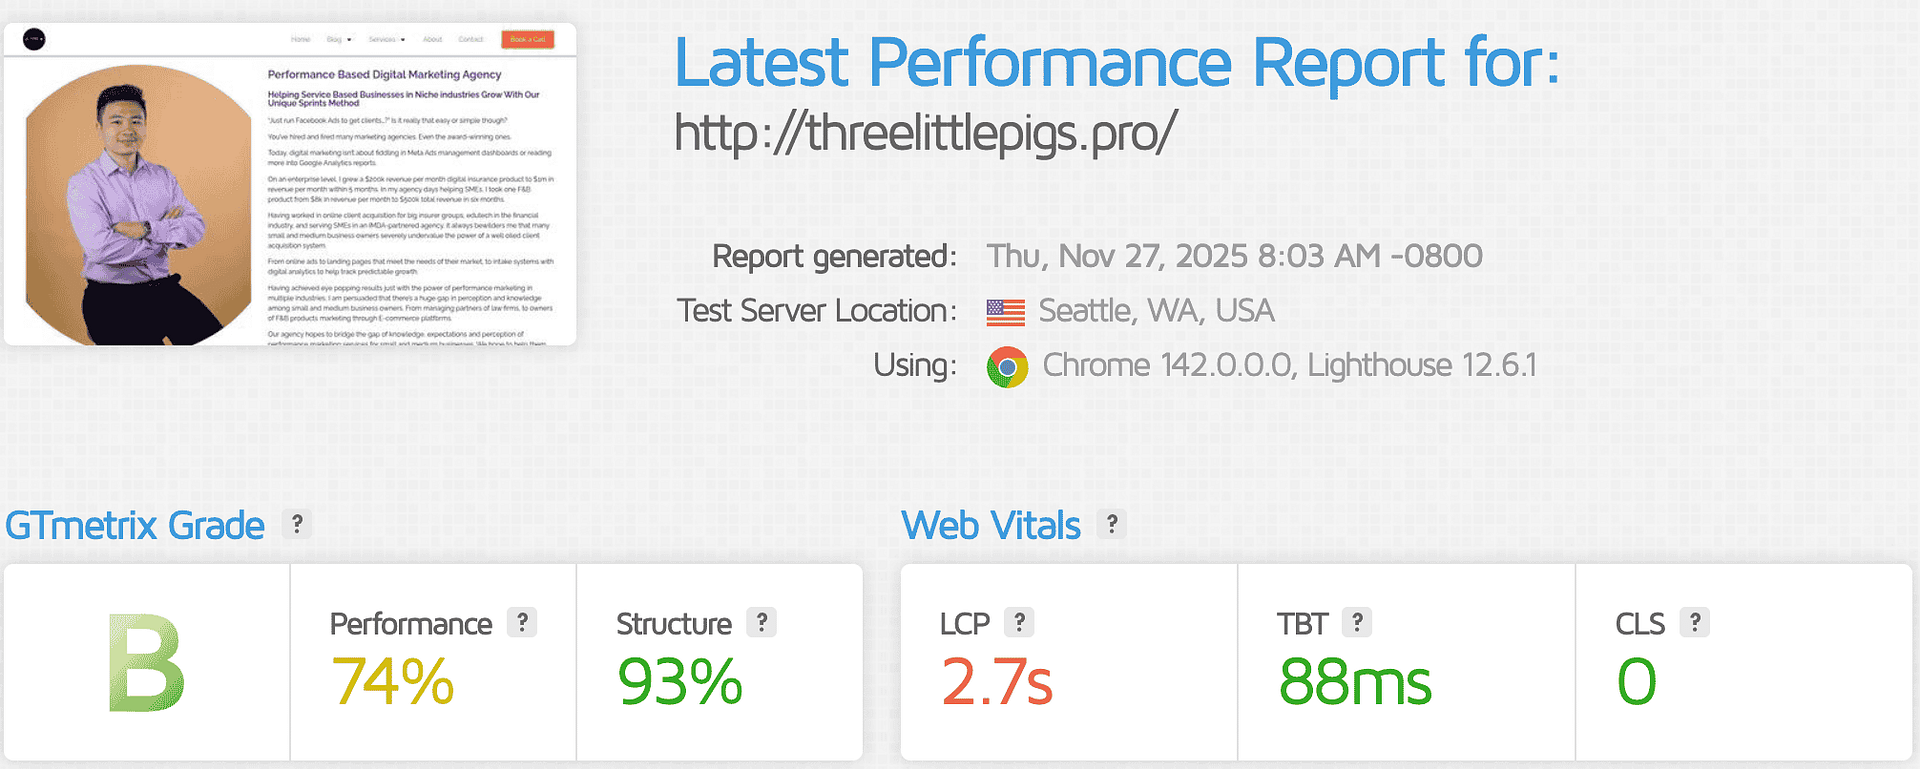Click the 88ms TBT value
Image resolution: width=1920 pixels, height=769 pixels.
[1355, 682]
